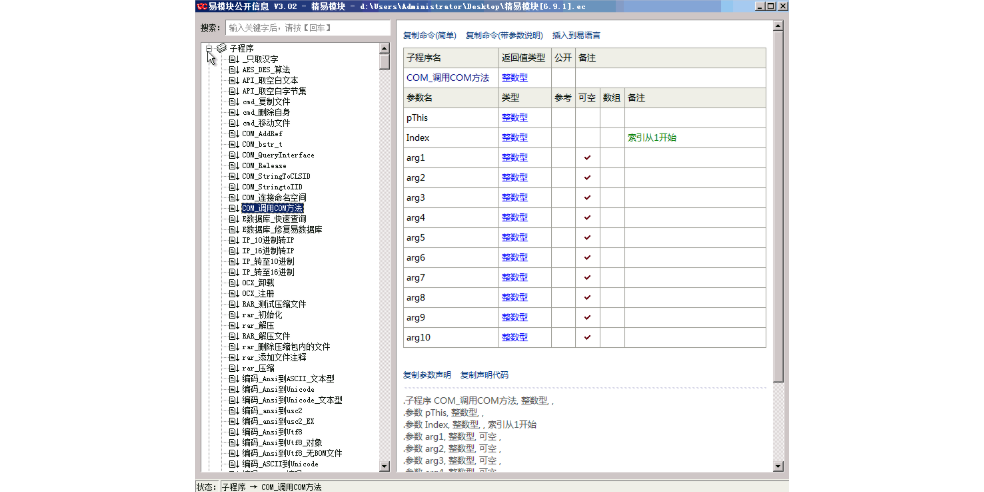Click 复制声明代码 link
984x492 pixels.
(x=484, y=375)
